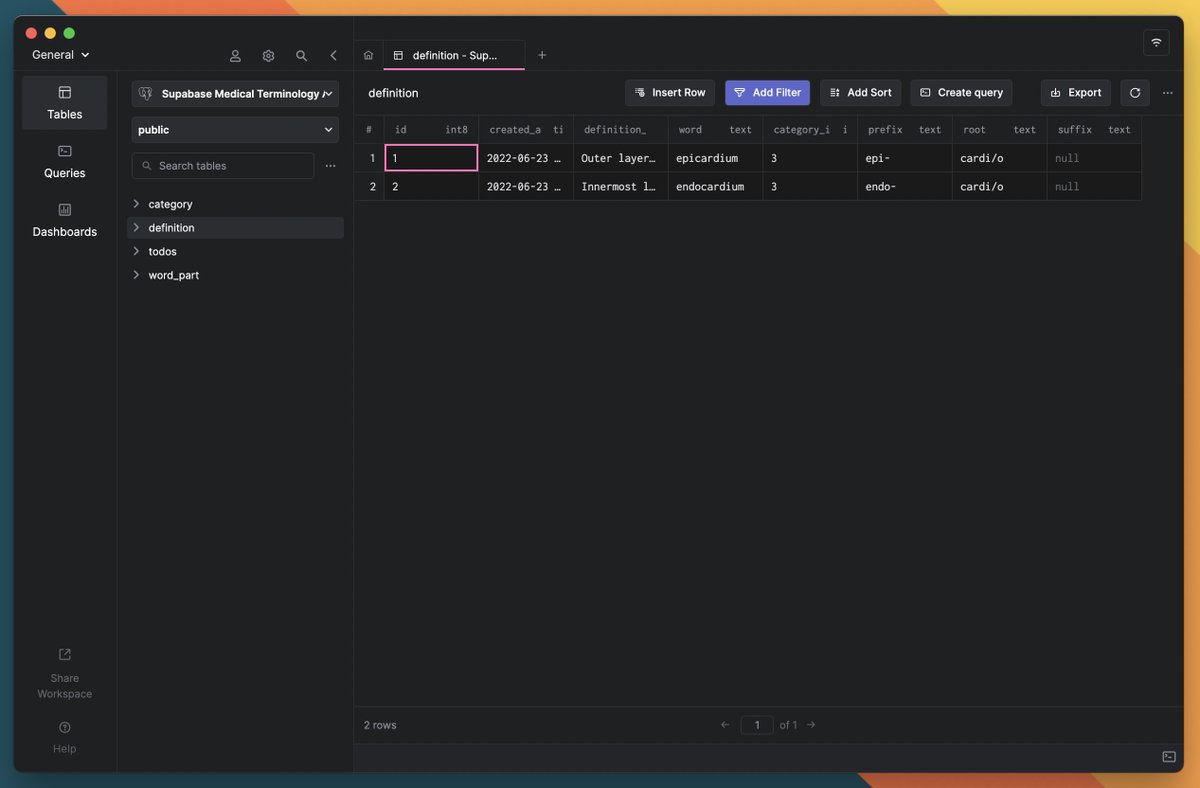Screen dimensions: 1200x788
Task: Select the todos table in the tree
Action: click(x=235, y=251)
